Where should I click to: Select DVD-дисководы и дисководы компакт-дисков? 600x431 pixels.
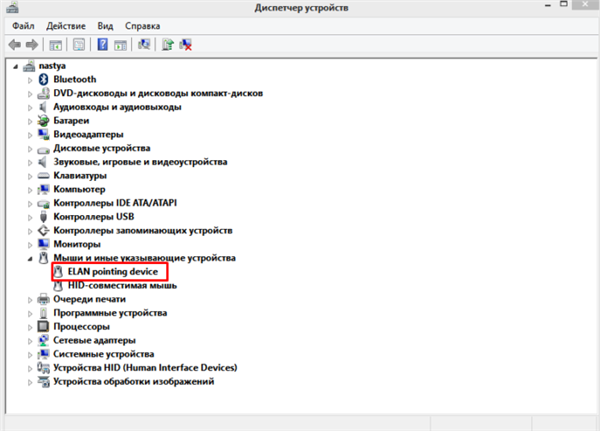(158, 93)
